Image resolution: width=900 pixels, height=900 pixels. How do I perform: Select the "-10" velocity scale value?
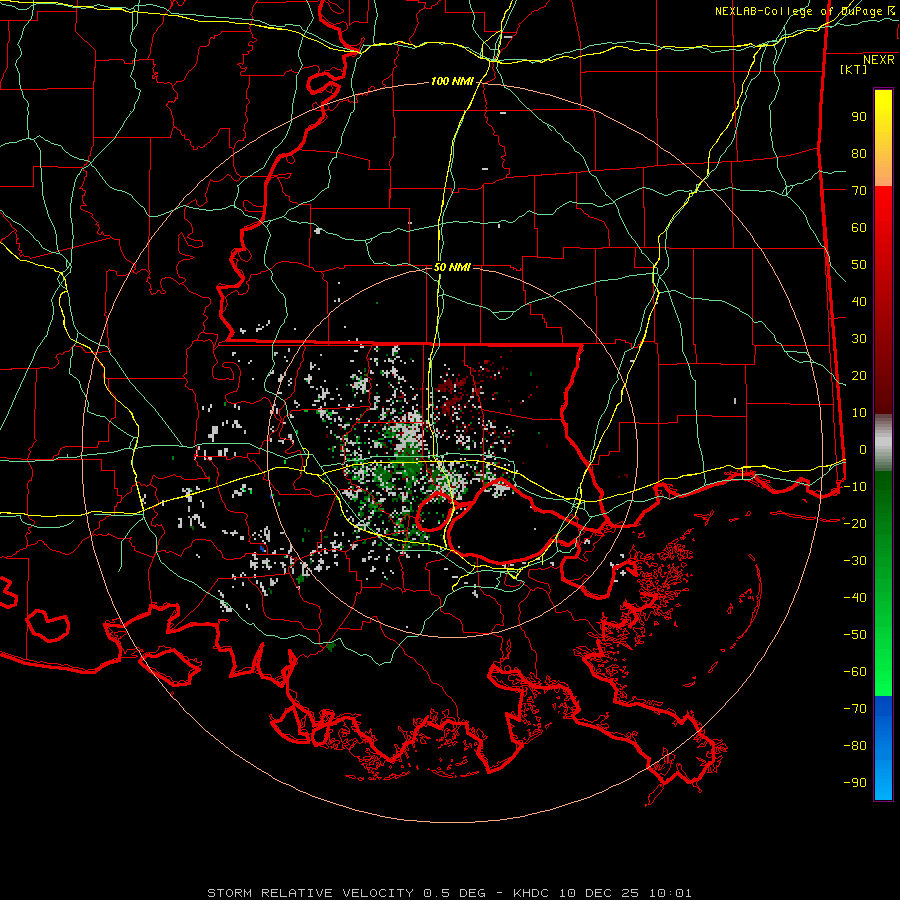click(x=855, y=487)
